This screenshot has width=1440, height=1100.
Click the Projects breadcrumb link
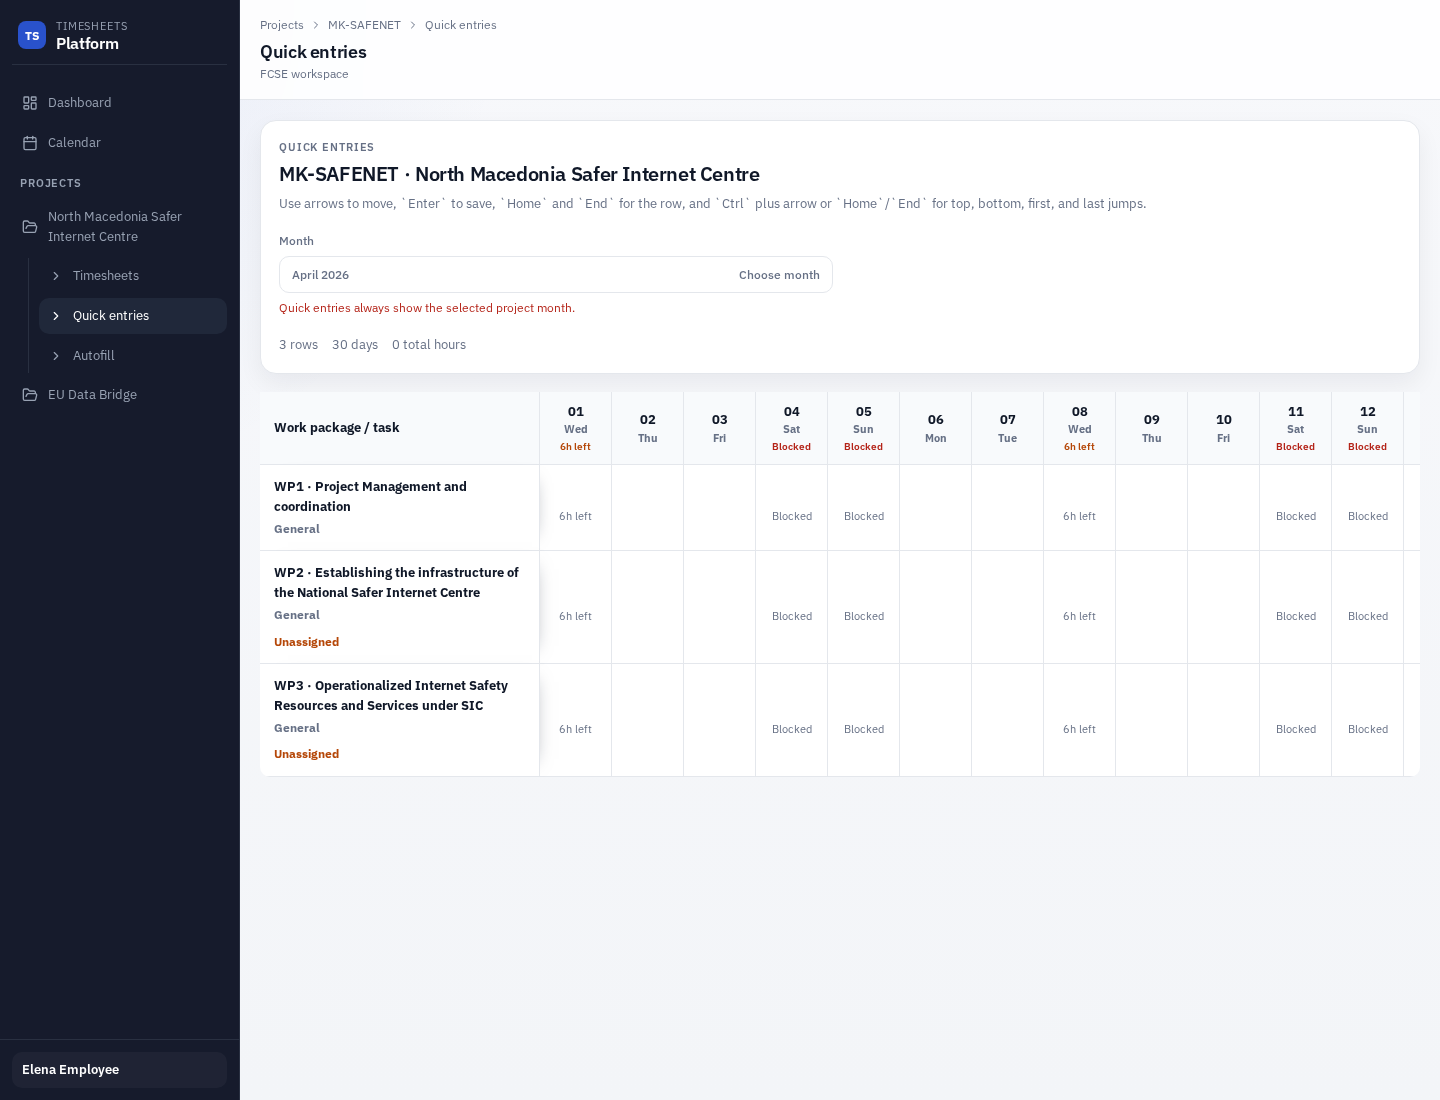click(x=282, y=25)
